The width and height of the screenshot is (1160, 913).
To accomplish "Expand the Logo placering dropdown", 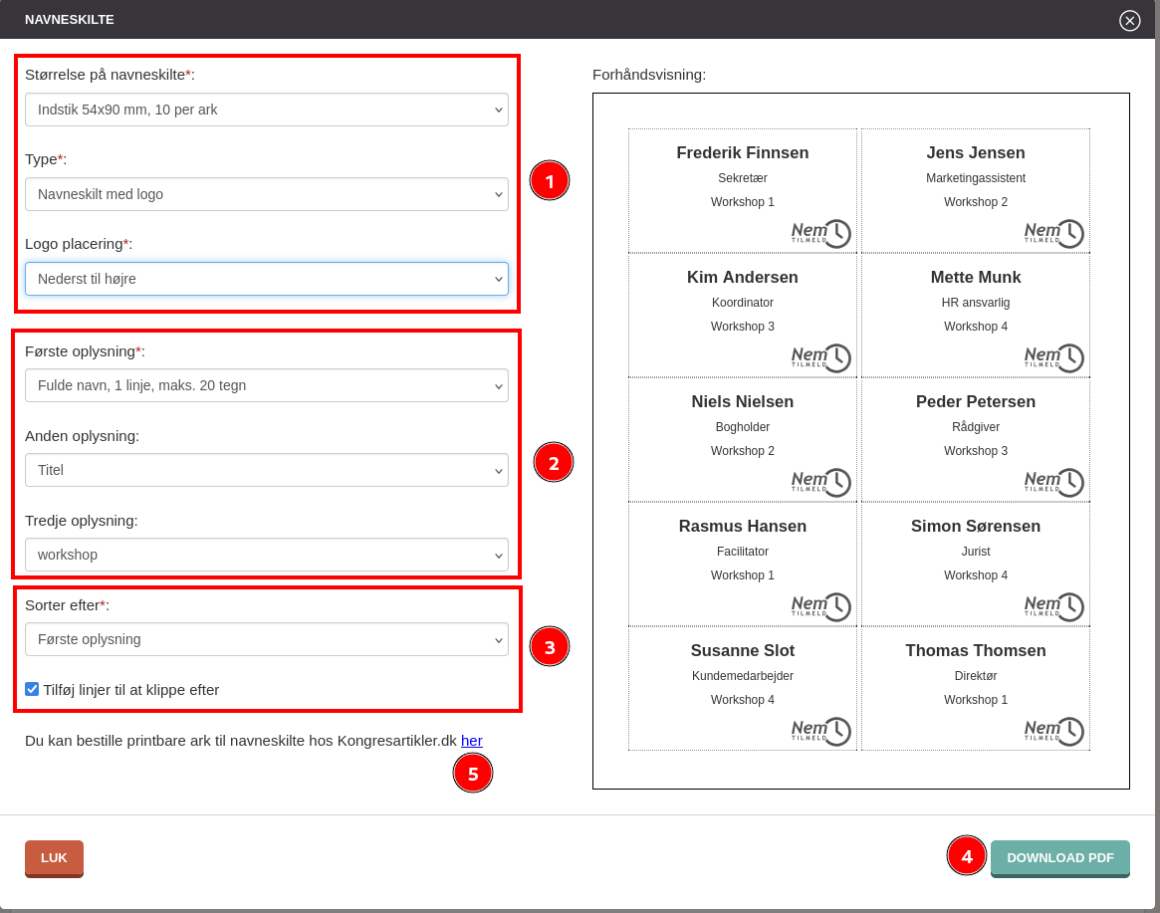I will [266, 279].
